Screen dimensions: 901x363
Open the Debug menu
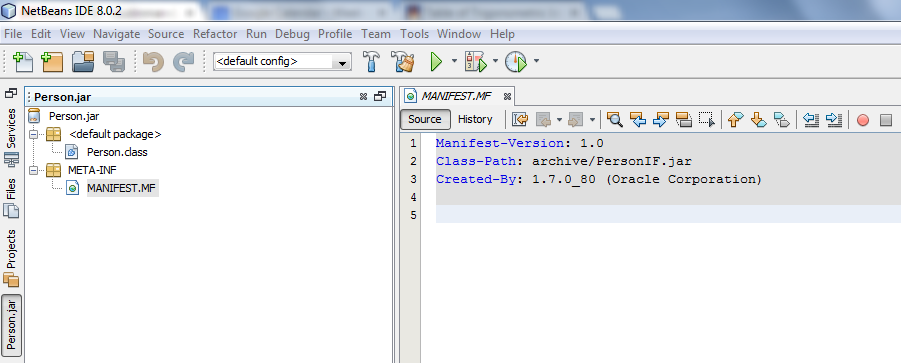click(x=292, y=34)
